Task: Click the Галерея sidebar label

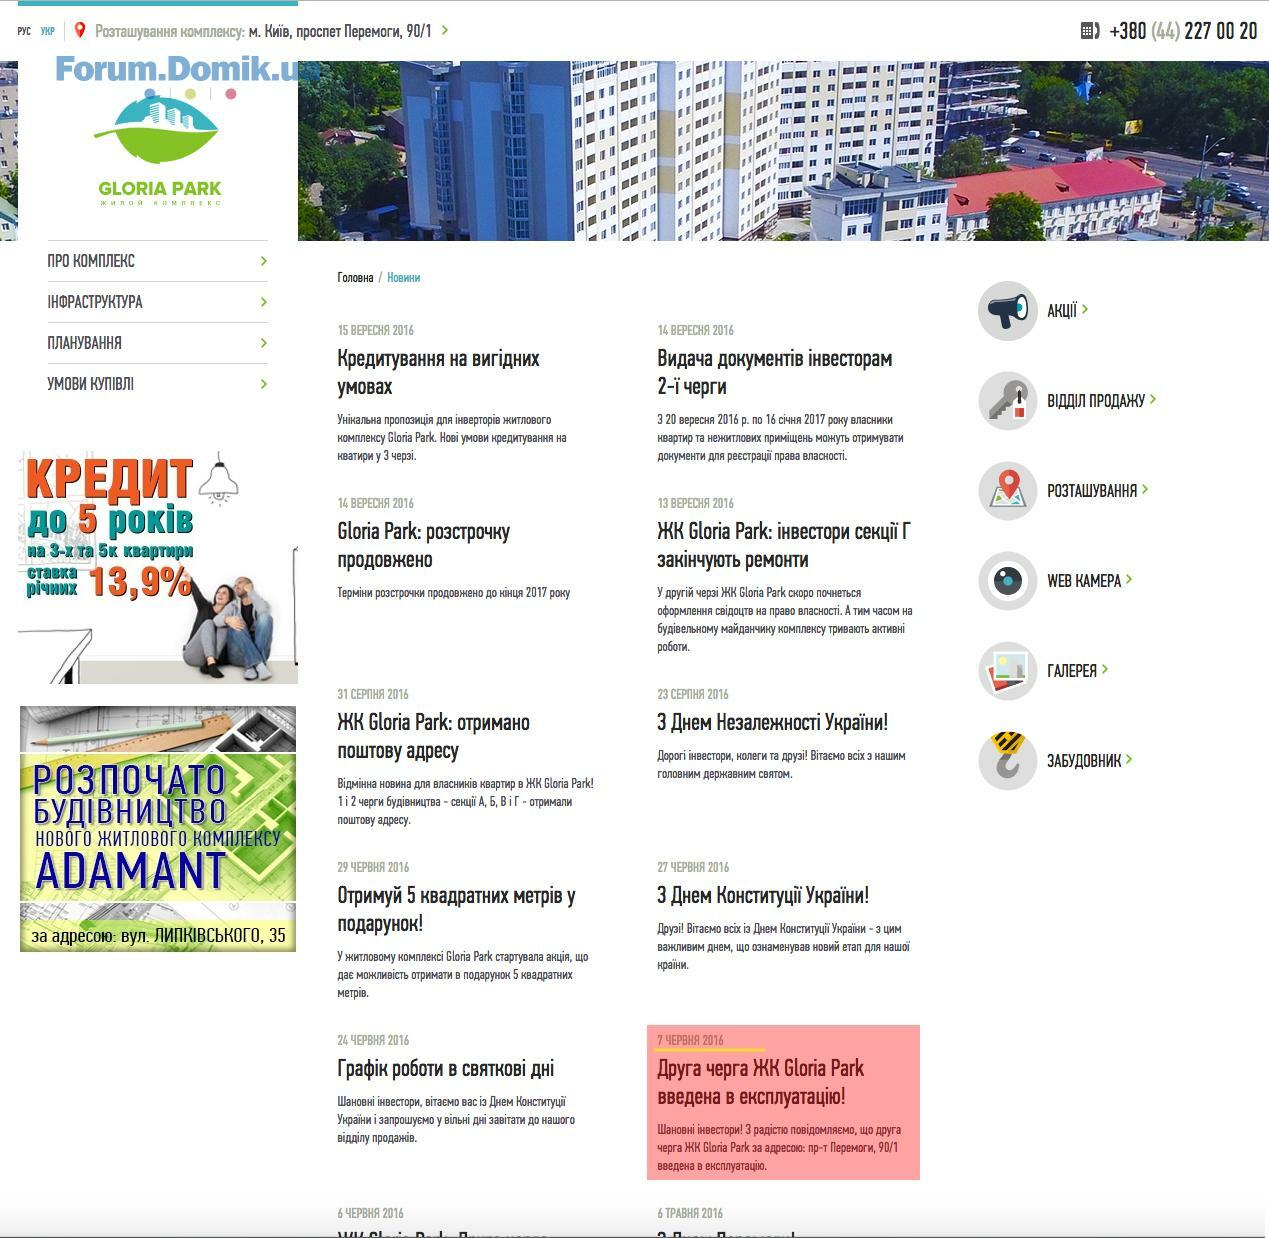Action: point(1072,671)
